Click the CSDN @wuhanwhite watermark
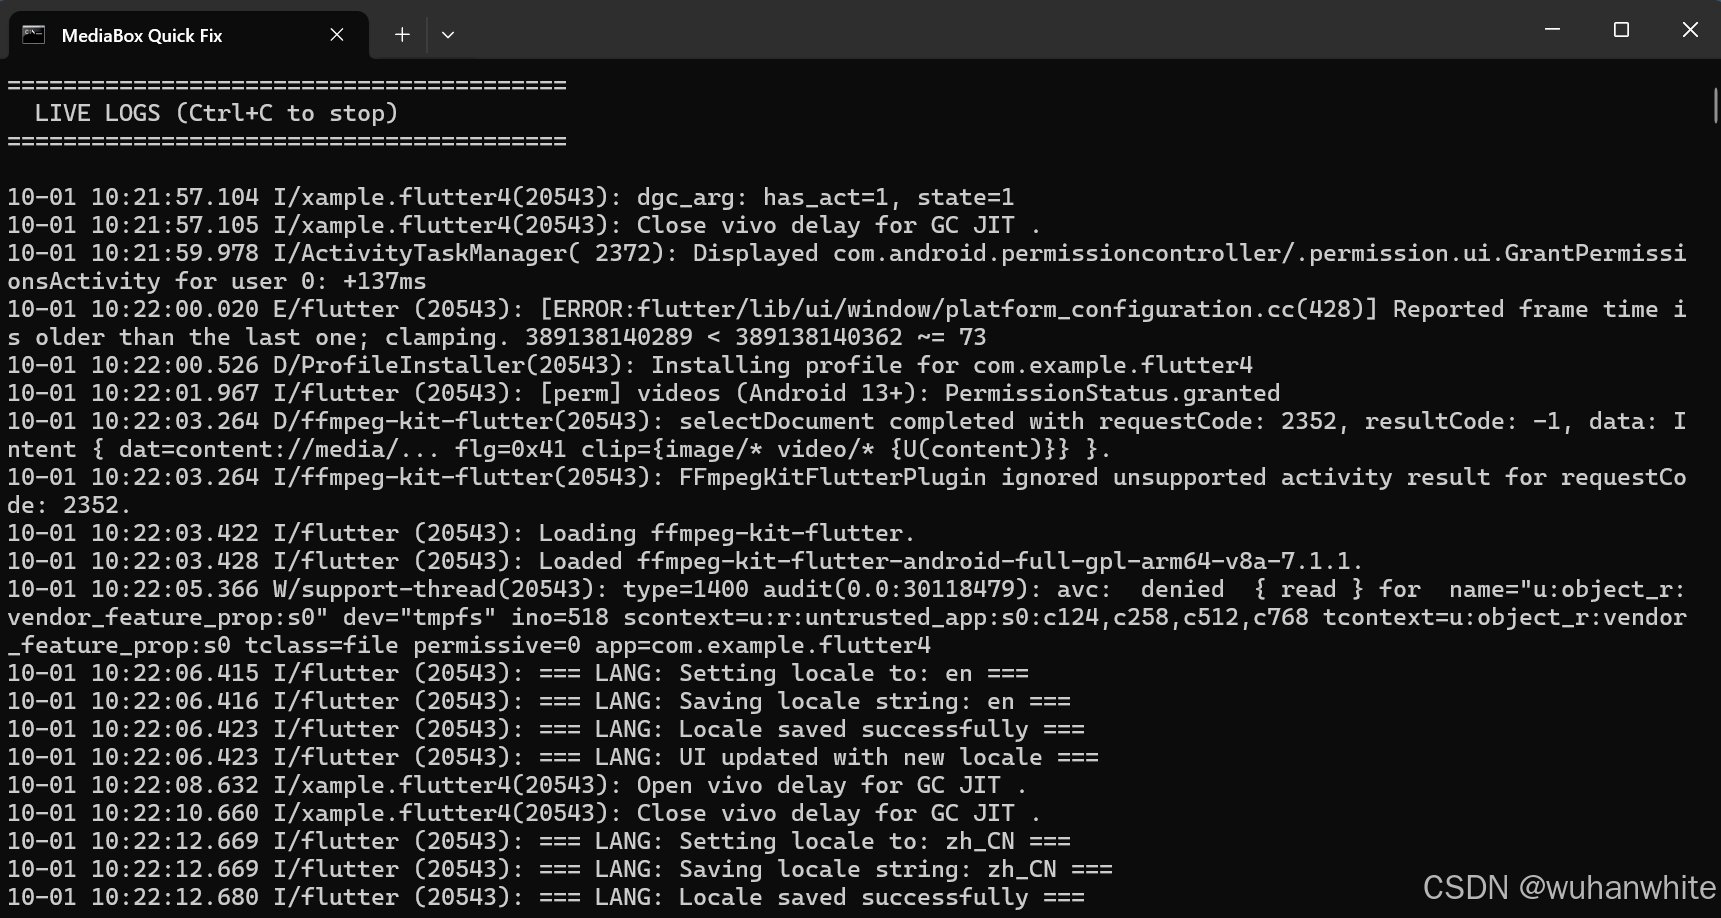This screenshot has height=918, width=1721. click(1568, 887)
